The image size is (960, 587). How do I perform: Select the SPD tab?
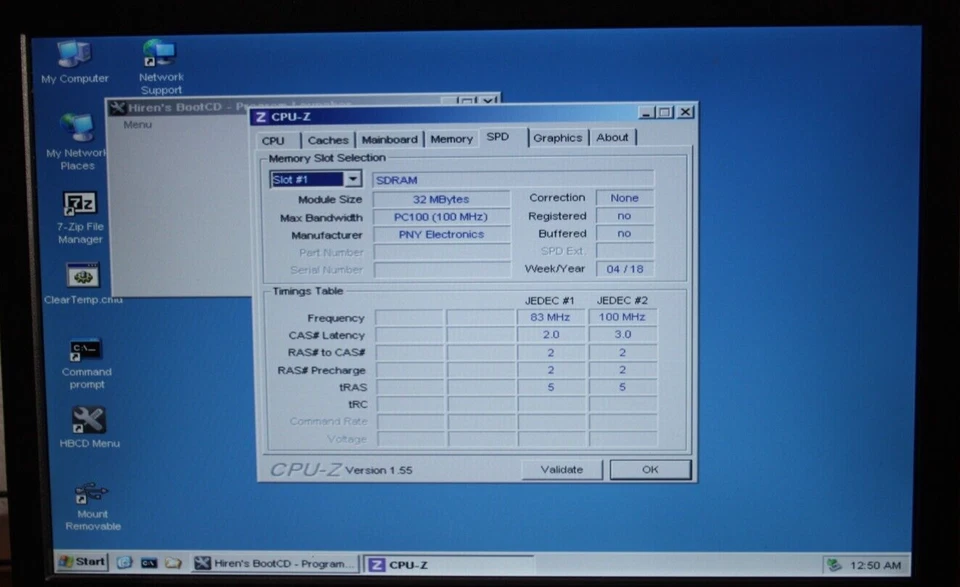498,136
